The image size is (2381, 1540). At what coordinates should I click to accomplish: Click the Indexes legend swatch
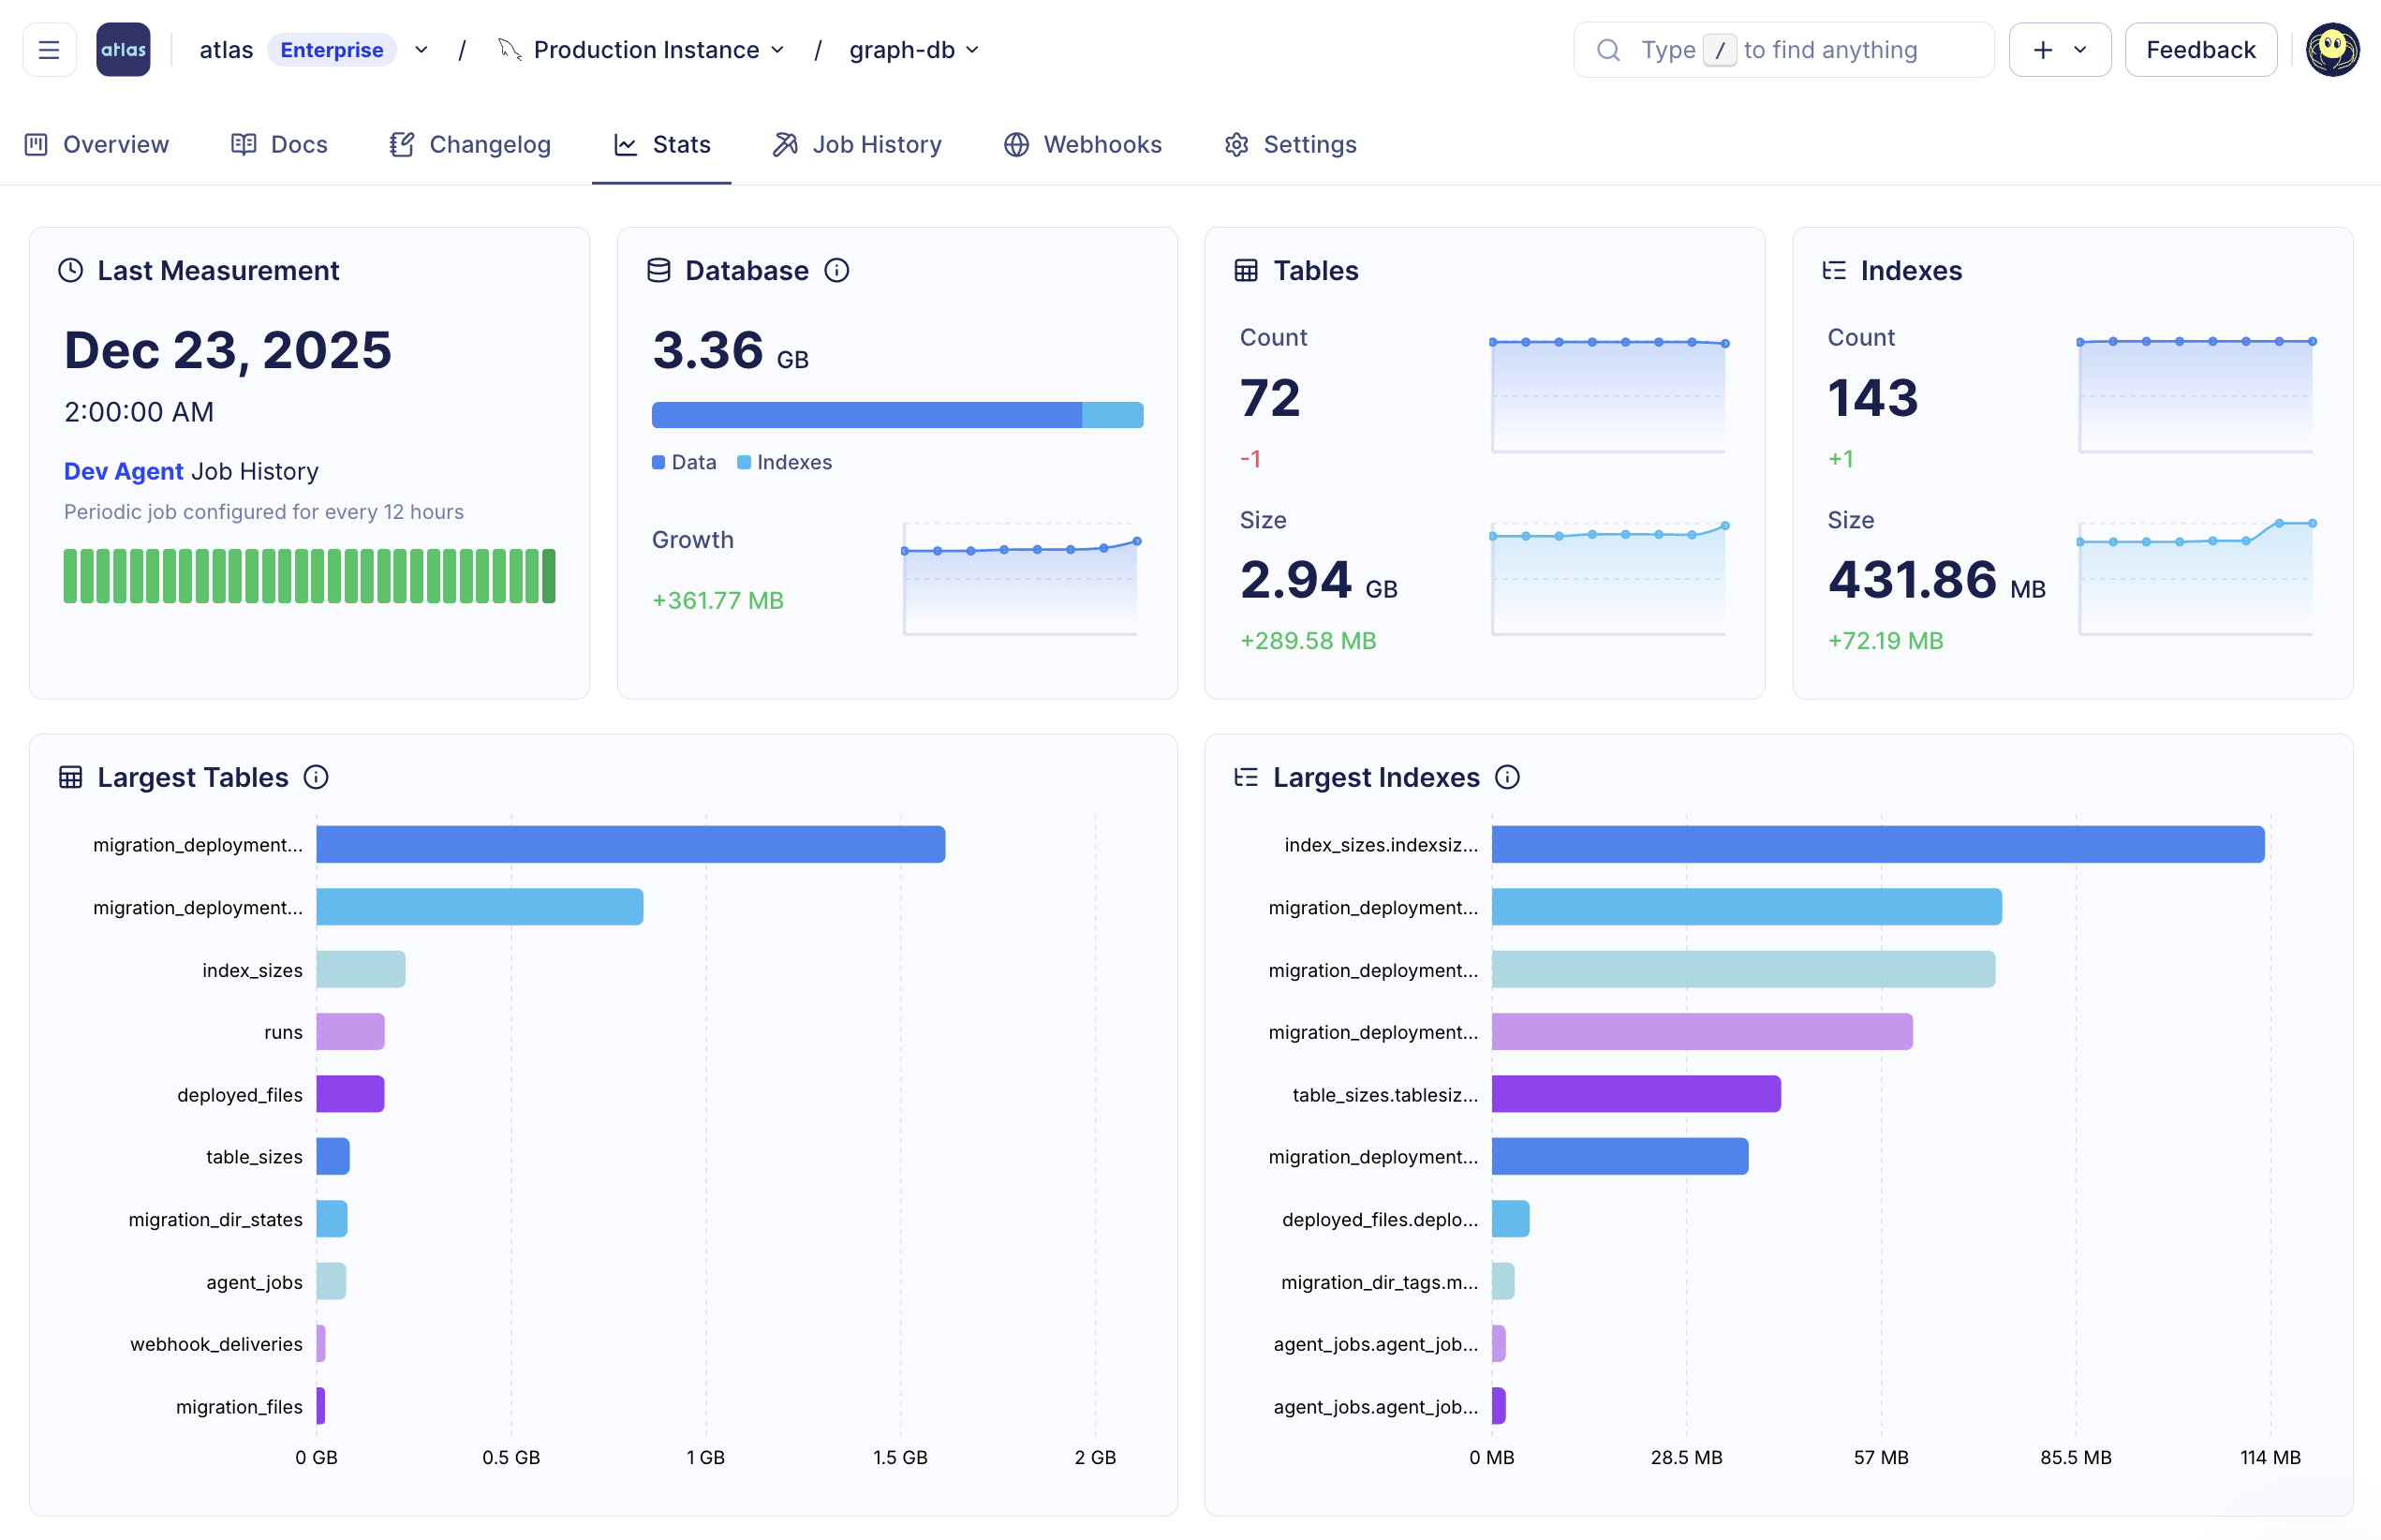(744, 462)
